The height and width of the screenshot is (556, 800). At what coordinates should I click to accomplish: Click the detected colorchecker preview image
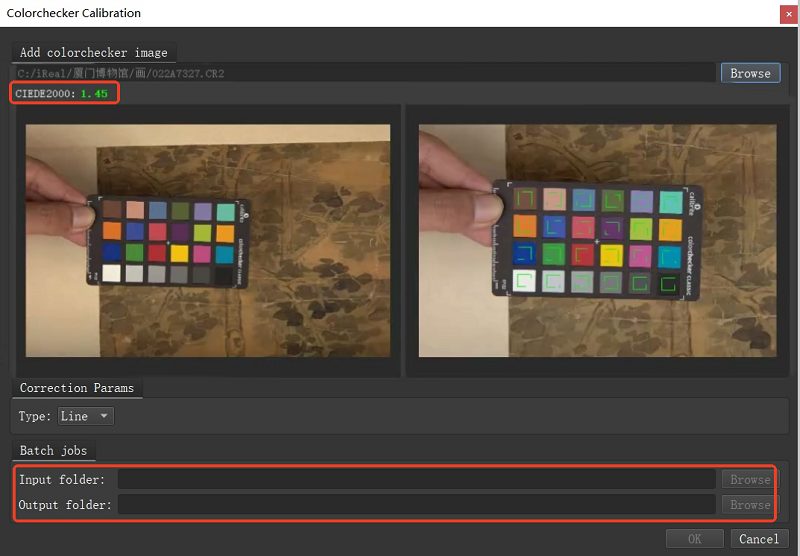(x=598, y=241)
